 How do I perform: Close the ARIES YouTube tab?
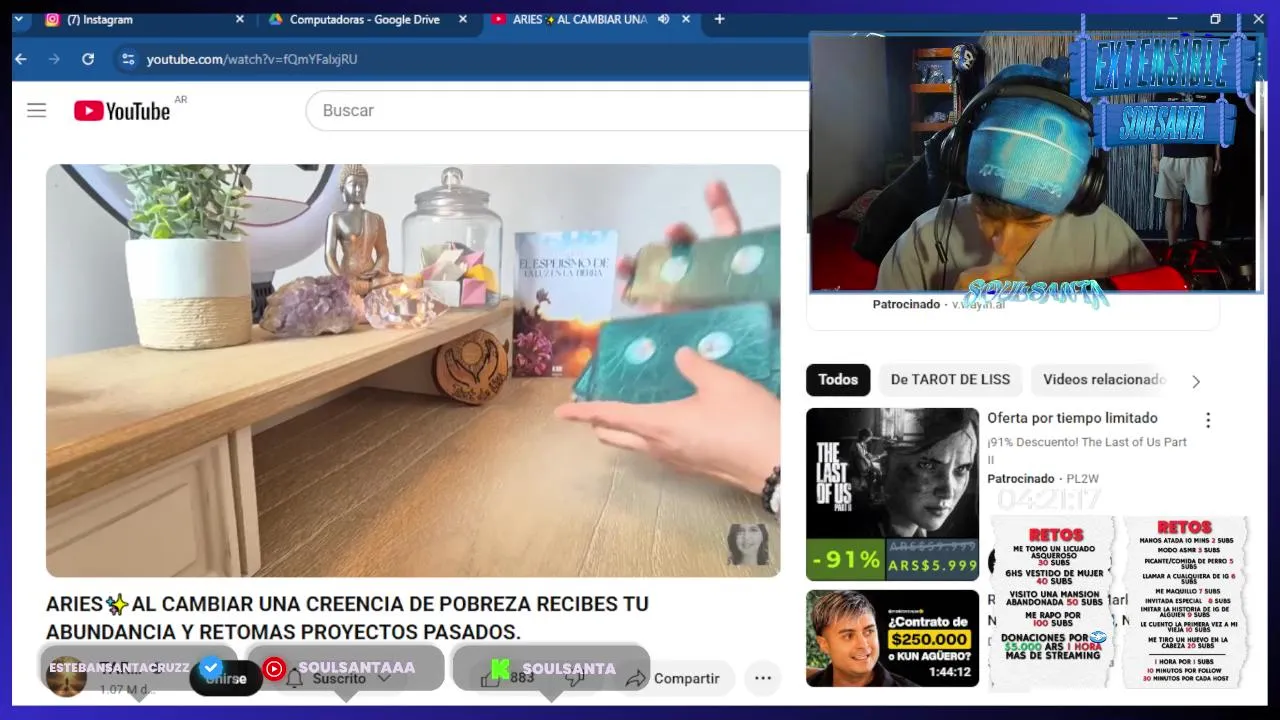tap(686, 19)
